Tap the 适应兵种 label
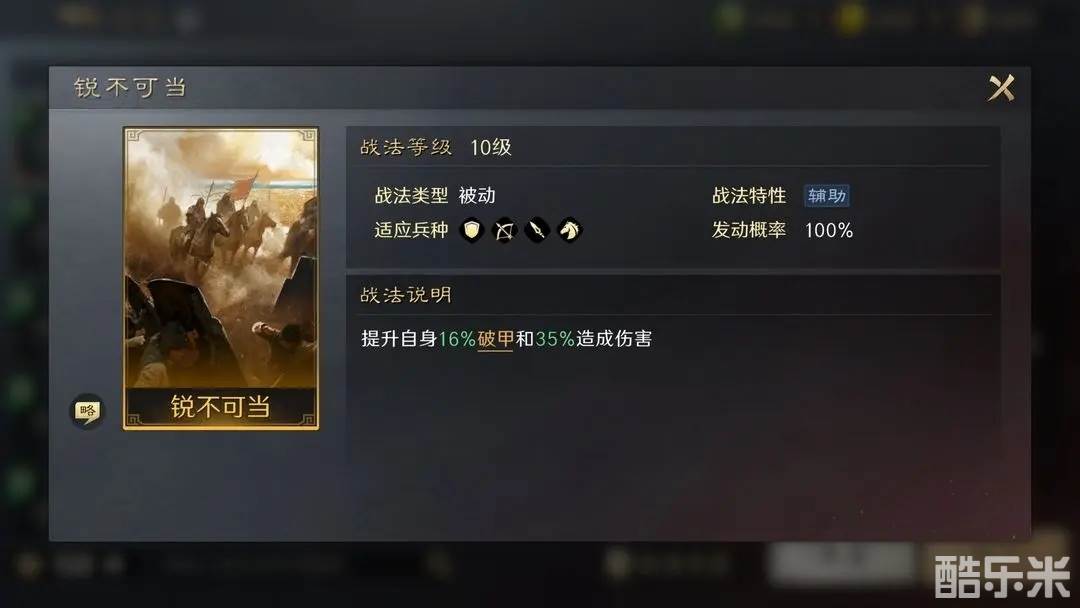 (x=411, y=230)
